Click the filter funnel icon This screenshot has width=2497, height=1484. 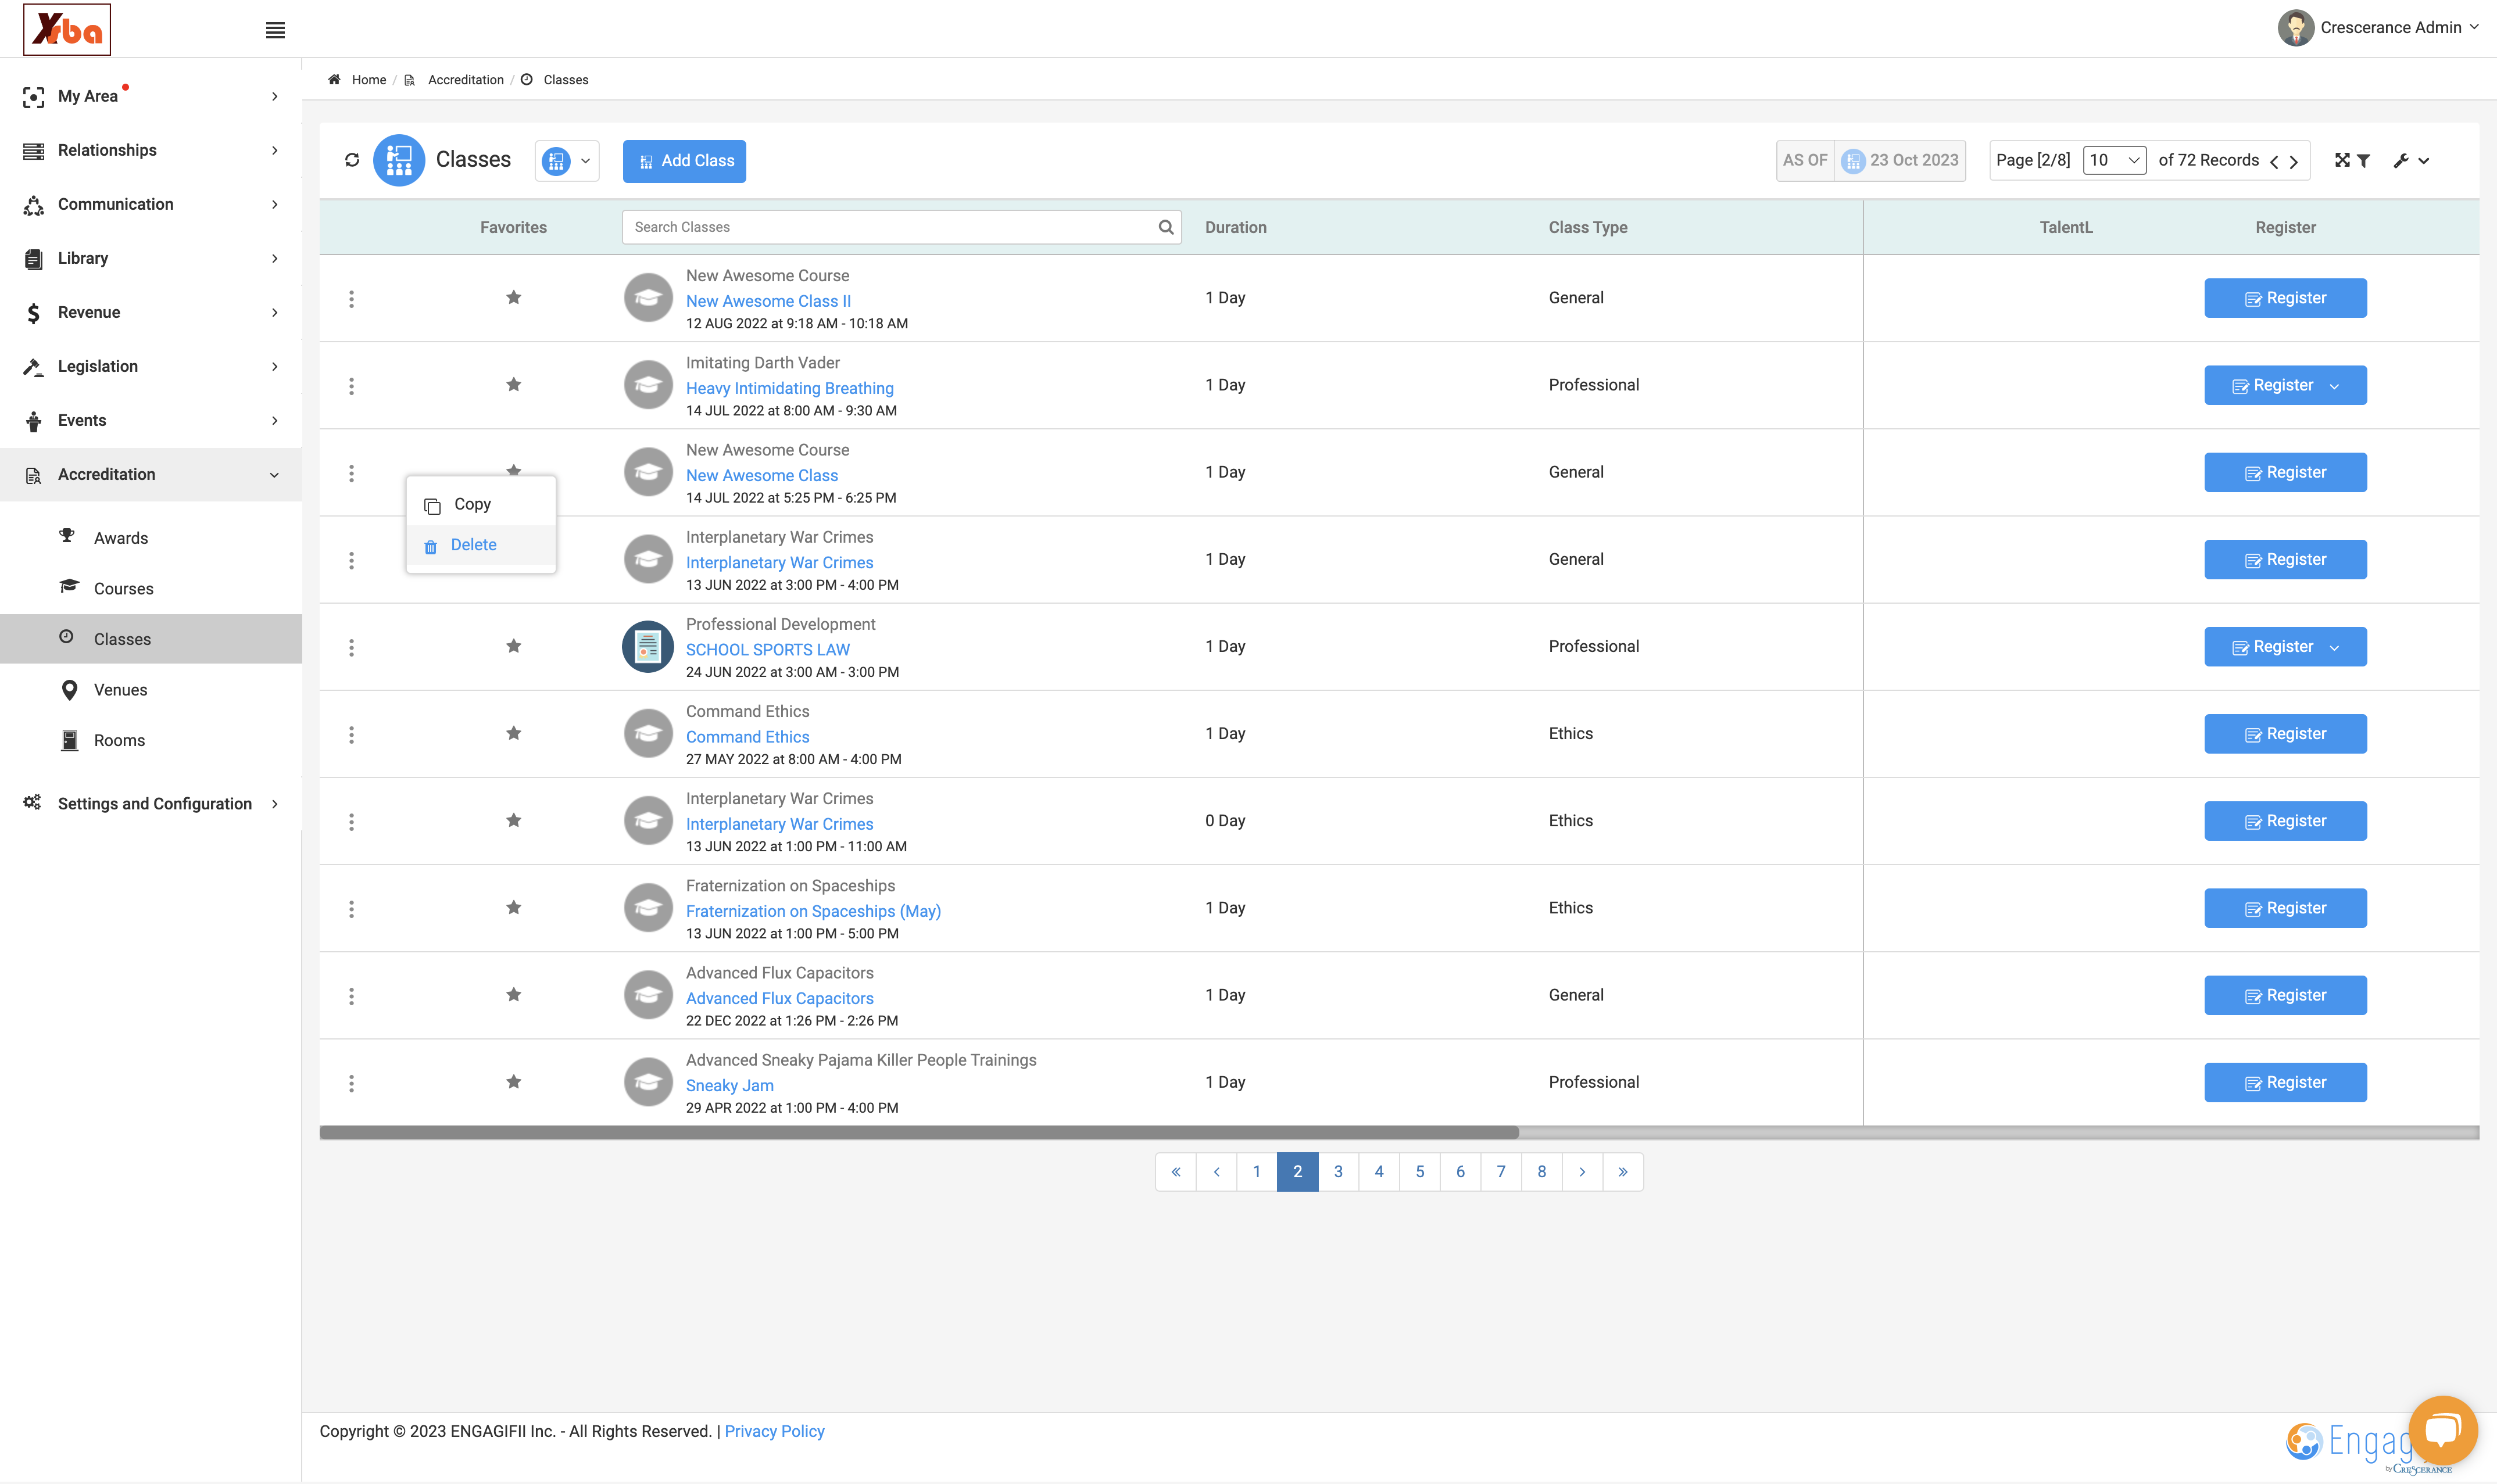(x=2364, y=160)
